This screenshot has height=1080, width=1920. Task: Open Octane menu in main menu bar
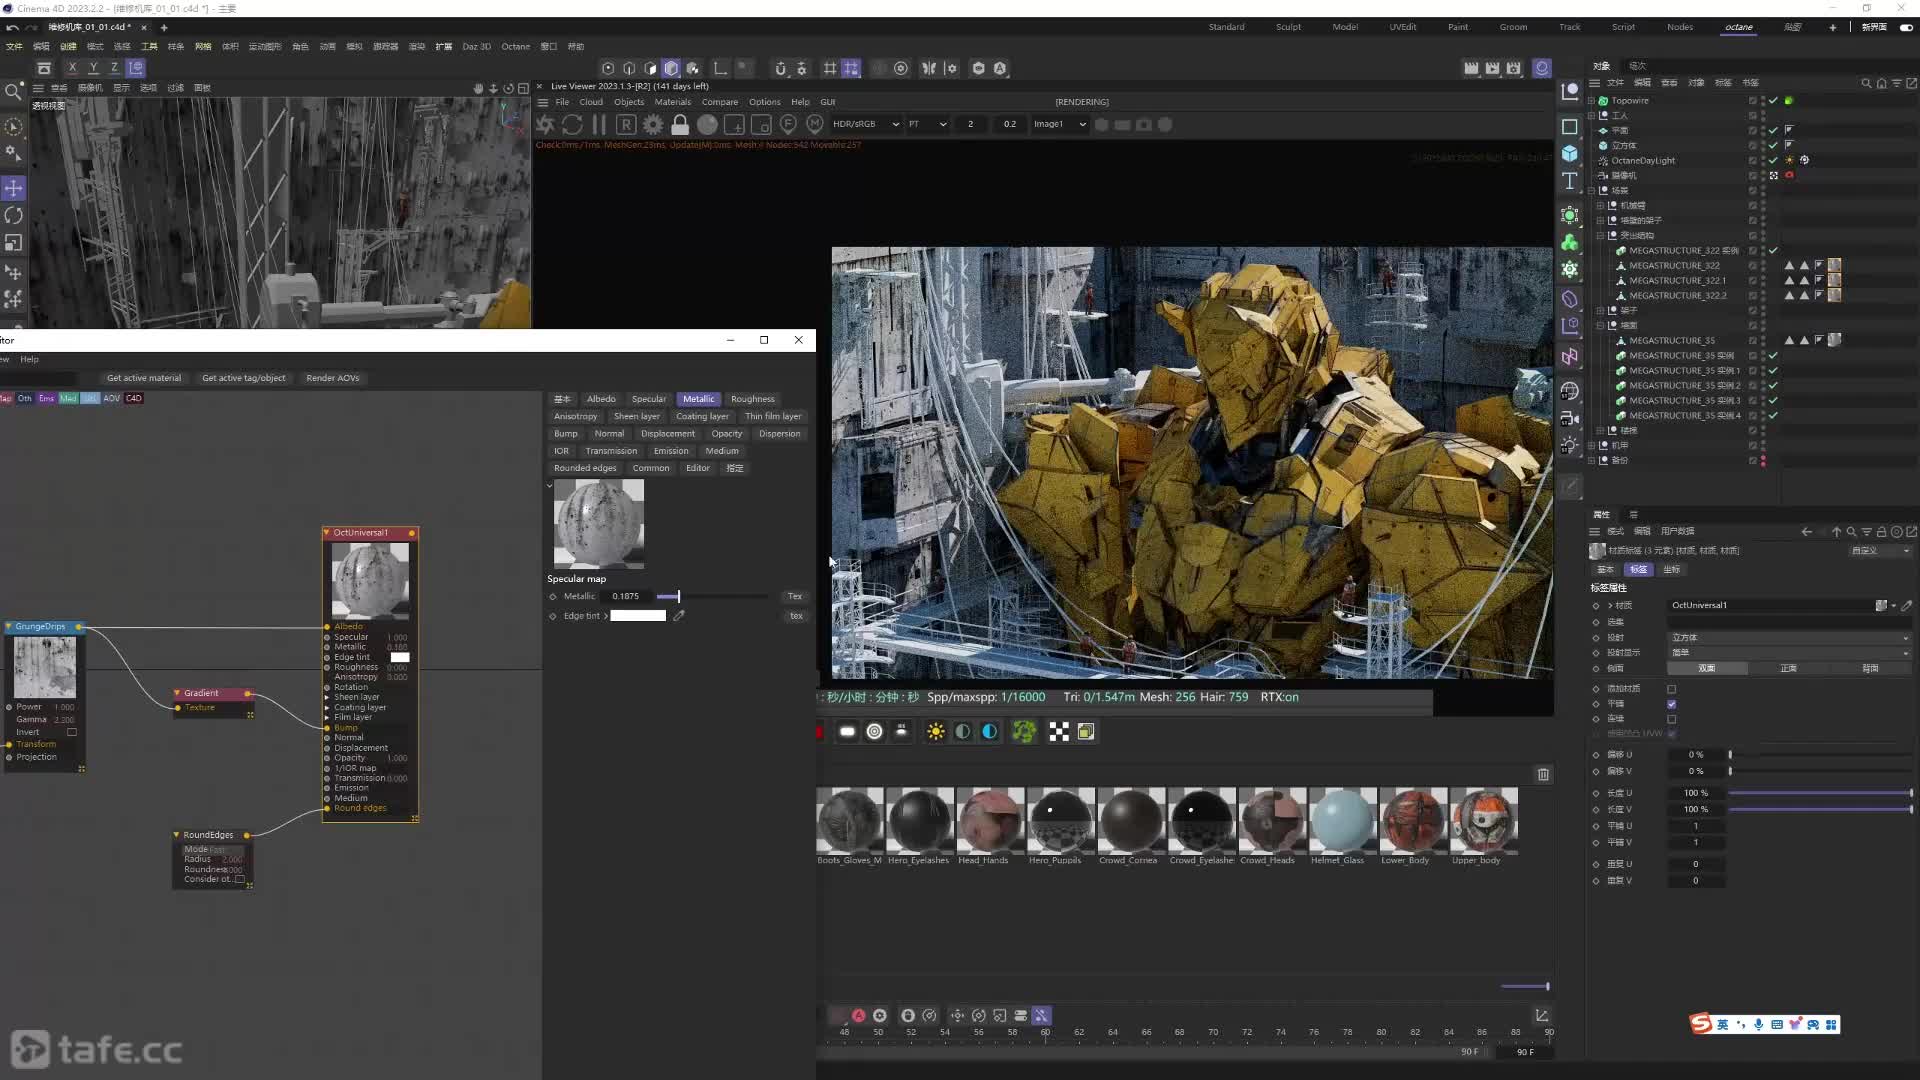pos(516,46)
